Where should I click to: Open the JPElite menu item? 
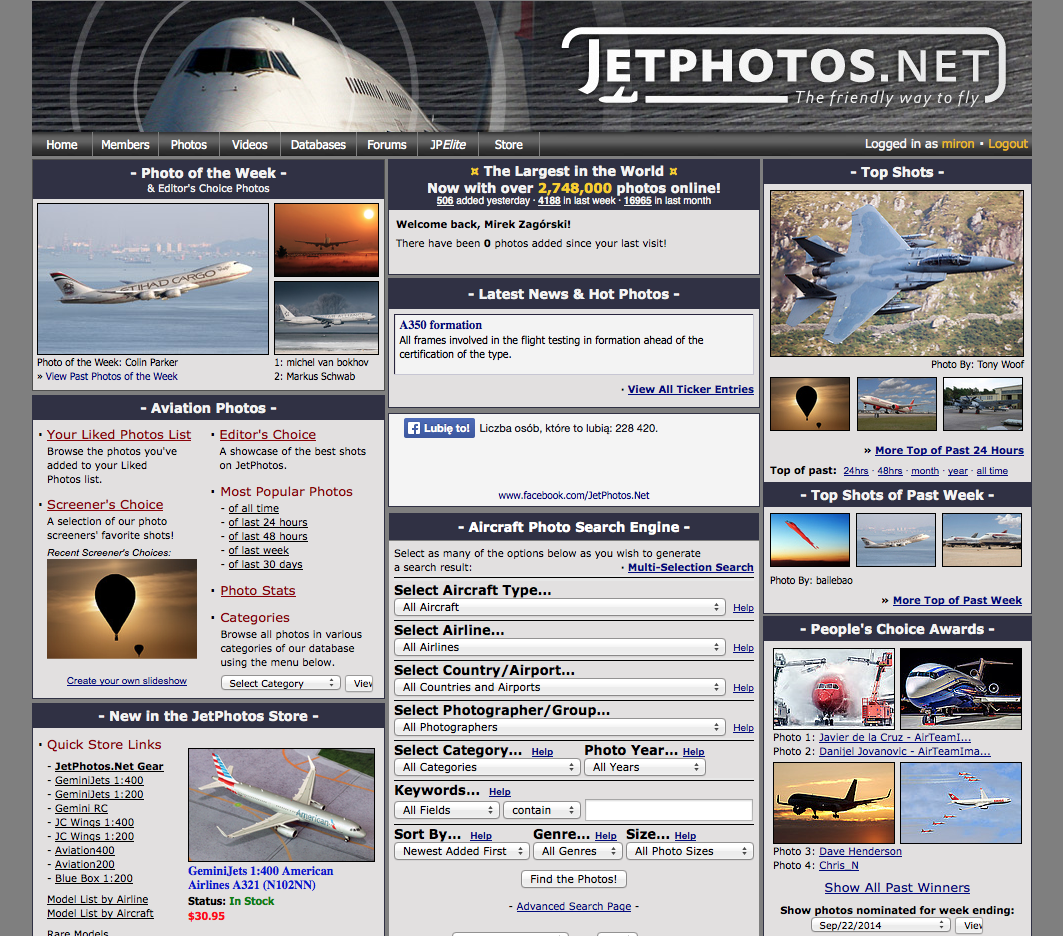(x=447, y=144)
